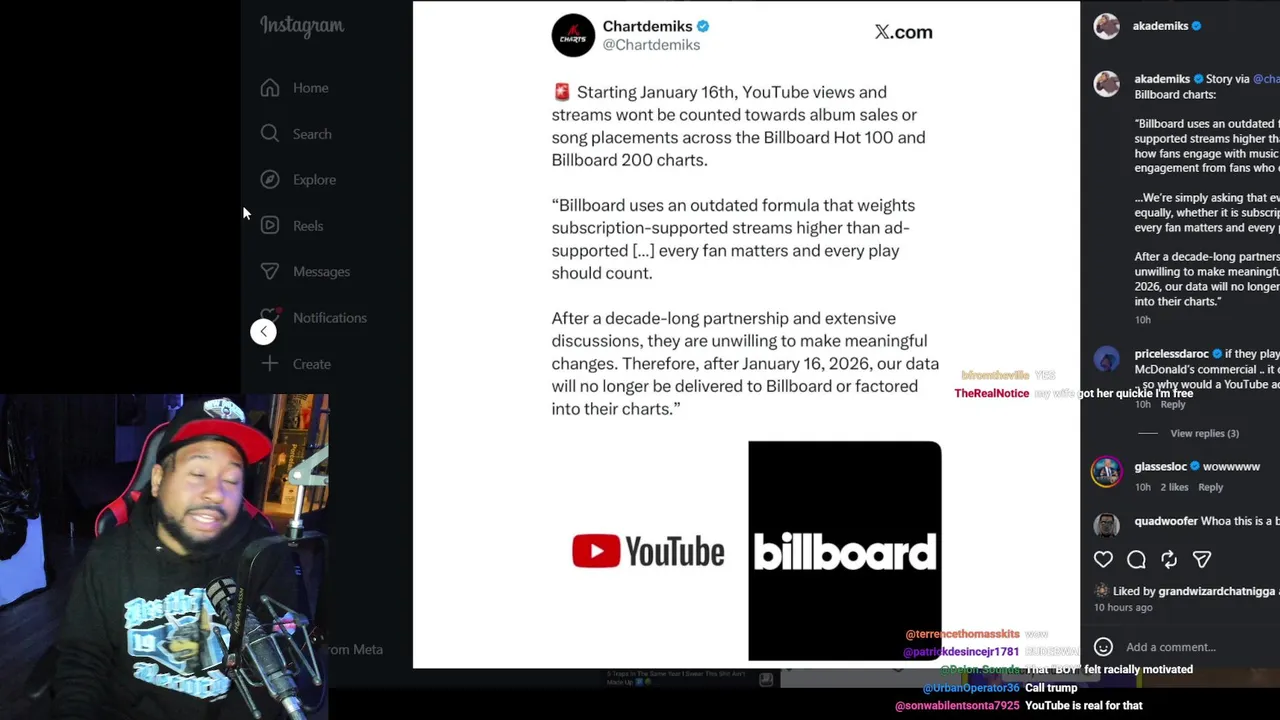Image resolution: width=1280 pixels, height=720 pixels.
Task: Share post using paper plane icon
Action: [1202, 560]
